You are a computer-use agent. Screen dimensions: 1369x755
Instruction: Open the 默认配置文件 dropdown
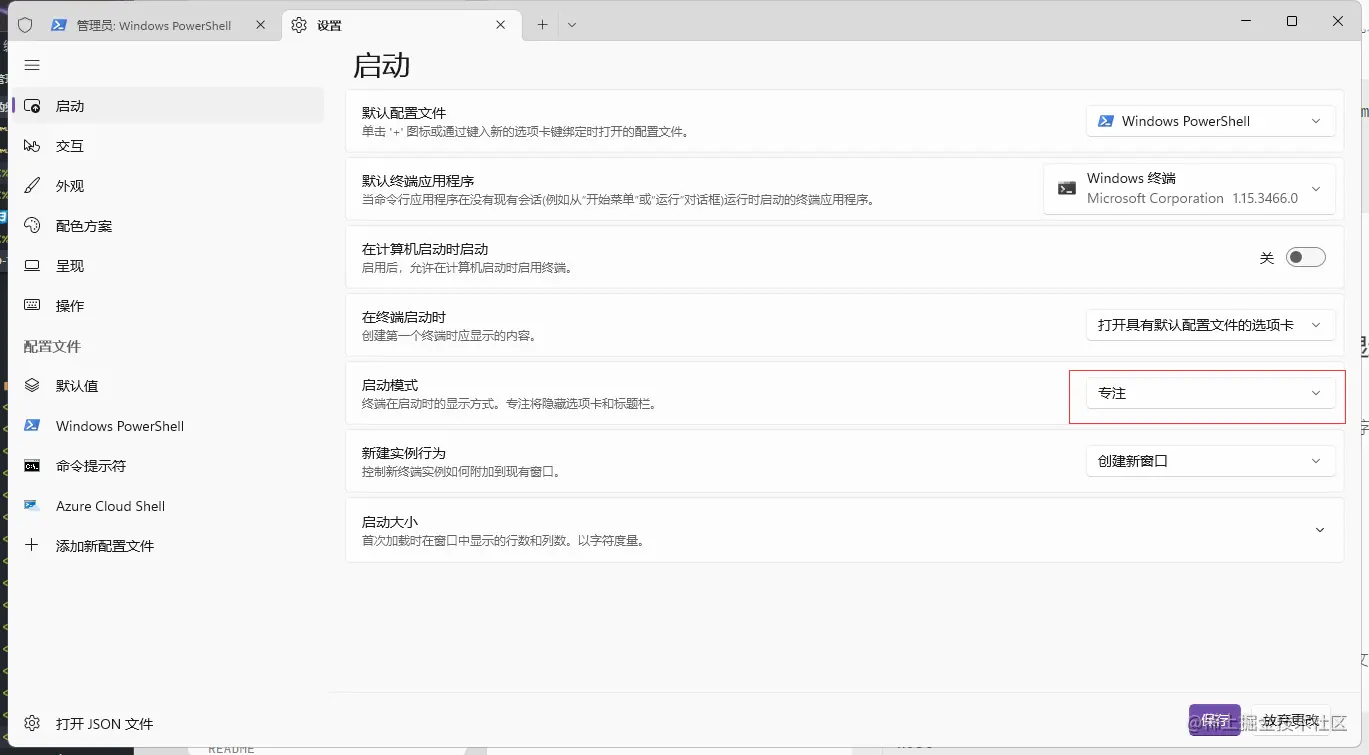coord(1210,120)
